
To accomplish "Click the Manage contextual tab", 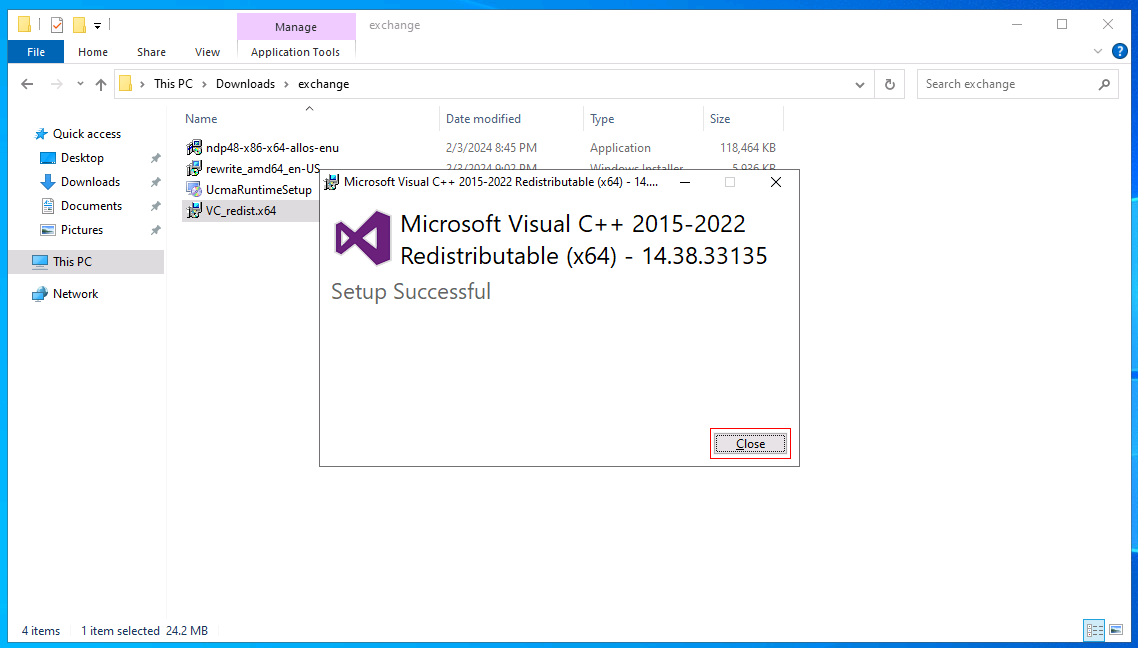I will click(x=295, y=27).
